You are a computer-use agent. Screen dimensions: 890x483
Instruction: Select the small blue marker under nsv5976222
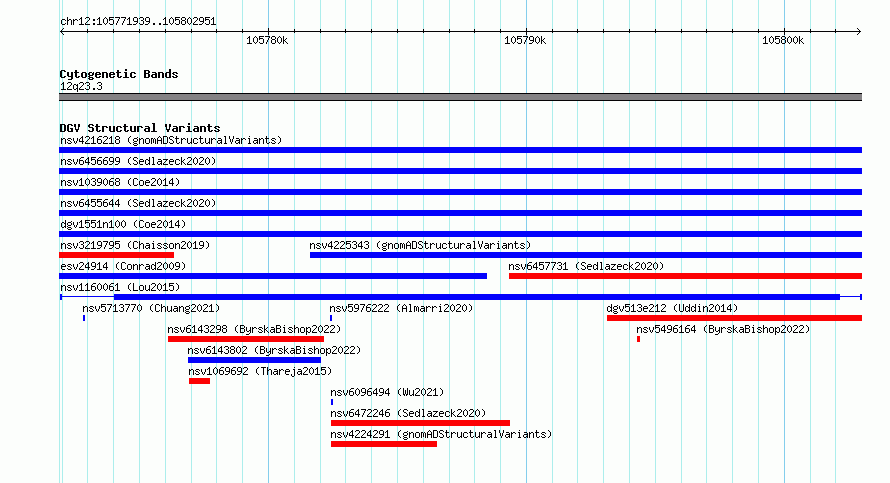[x=331, y=318]
